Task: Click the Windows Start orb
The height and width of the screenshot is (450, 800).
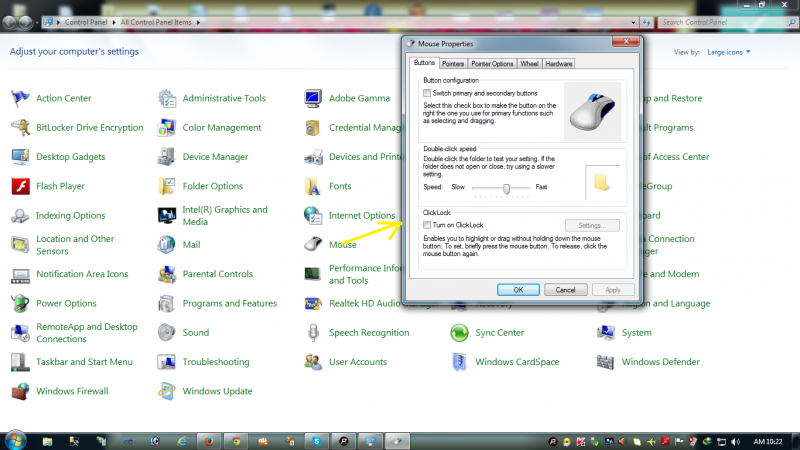Action: coord(16,440)
